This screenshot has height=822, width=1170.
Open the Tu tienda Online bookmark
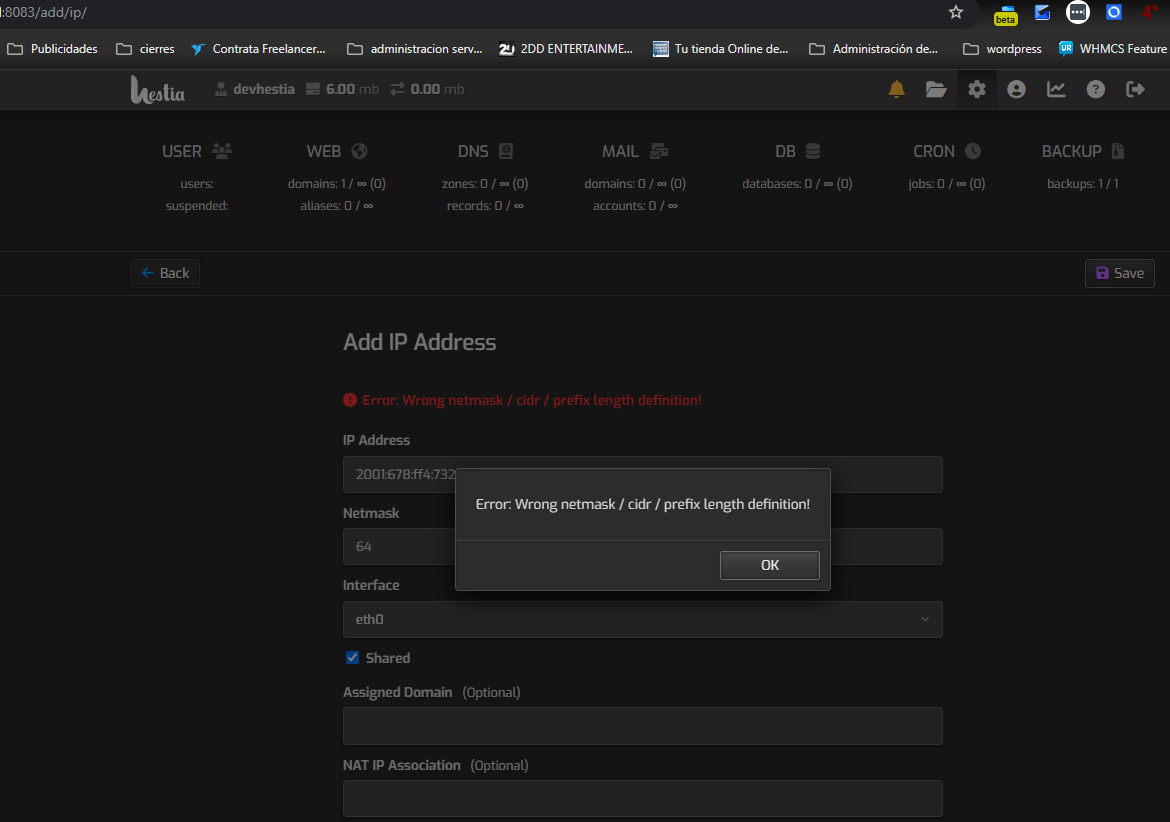pos(720,49)
